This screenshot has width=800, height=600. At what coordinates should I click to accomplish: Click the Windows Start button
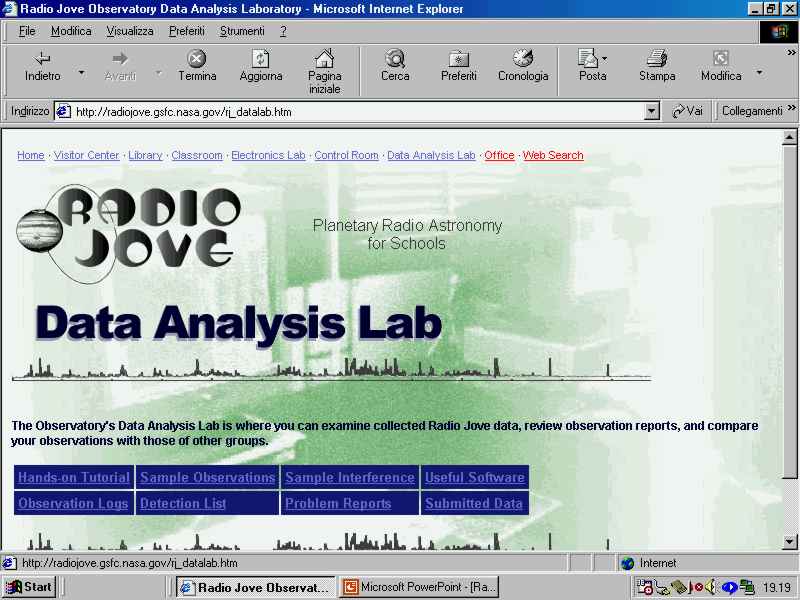[x=29, y=587]
